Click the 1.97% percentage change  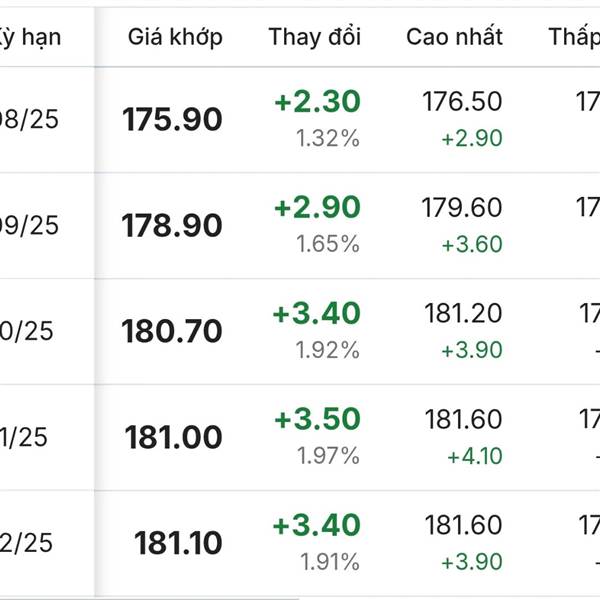(328, 456)
